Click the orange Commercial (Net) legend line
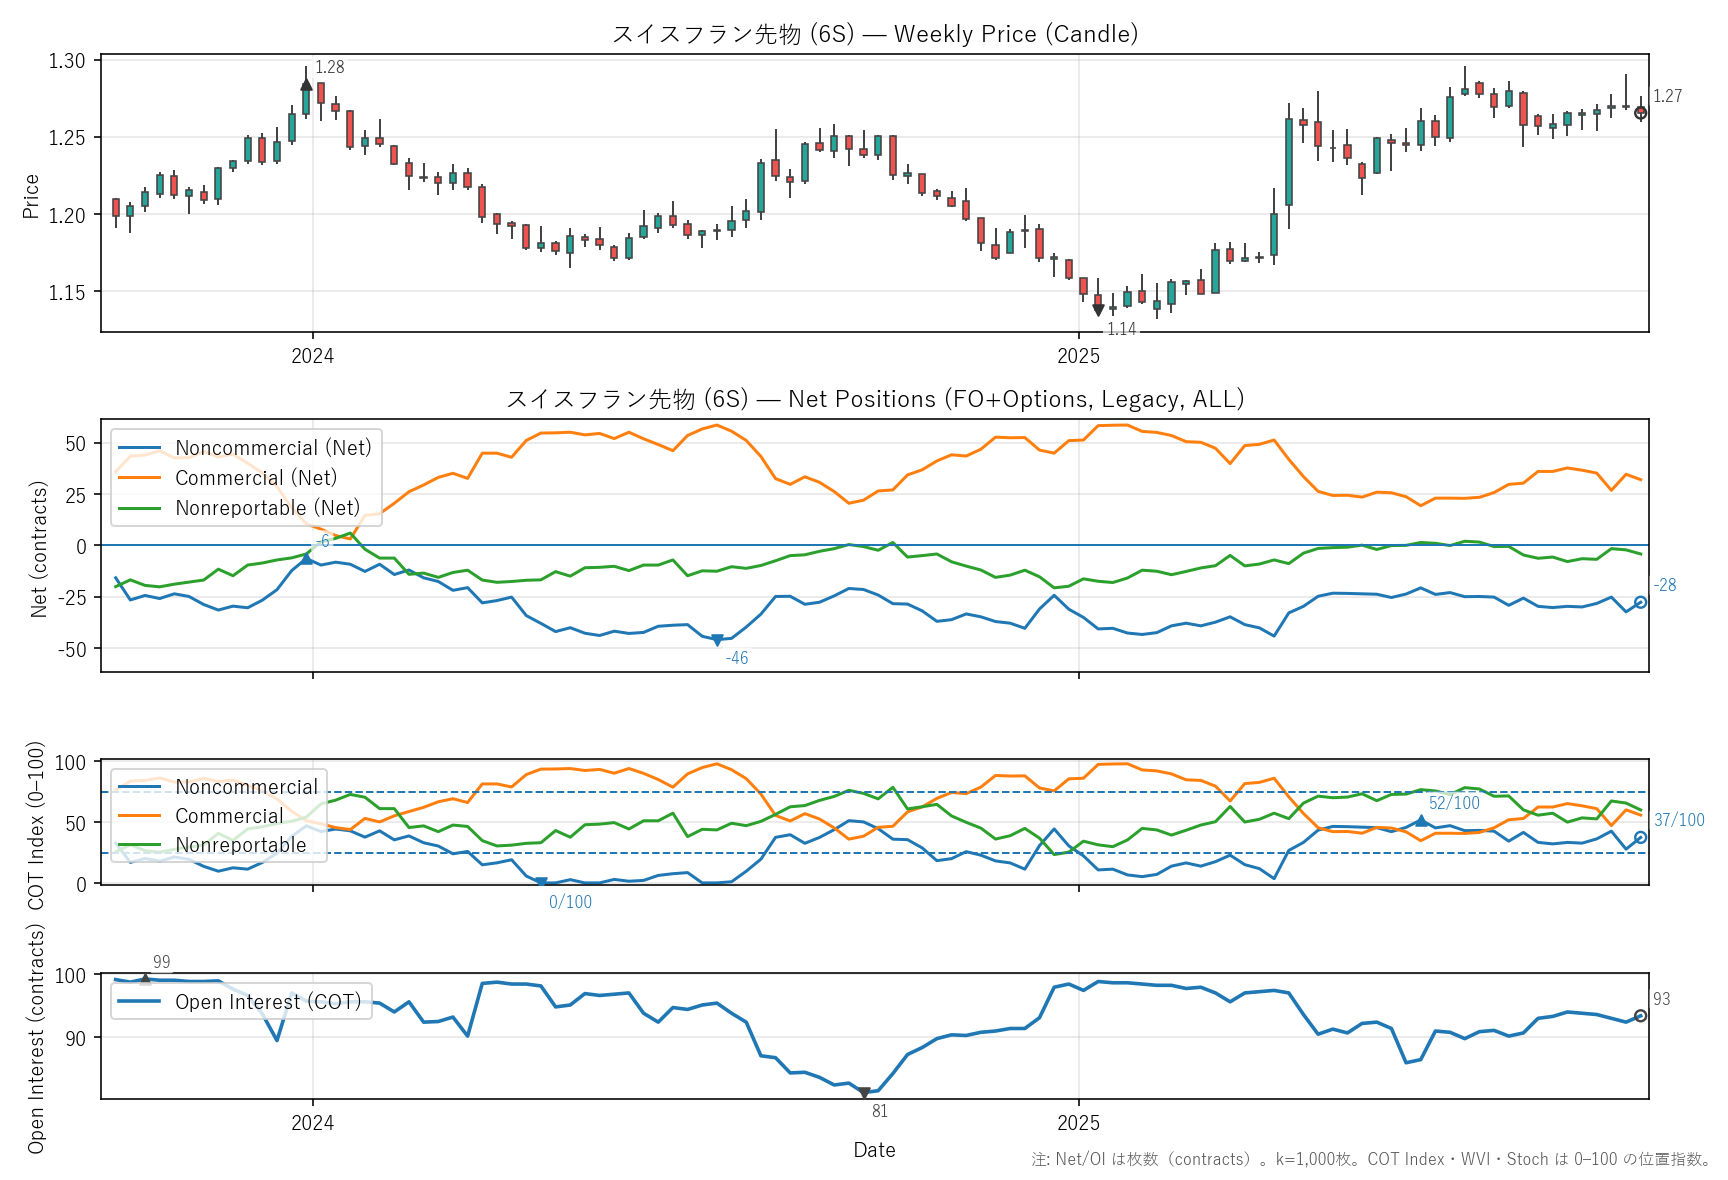 (x=139, y=478)
